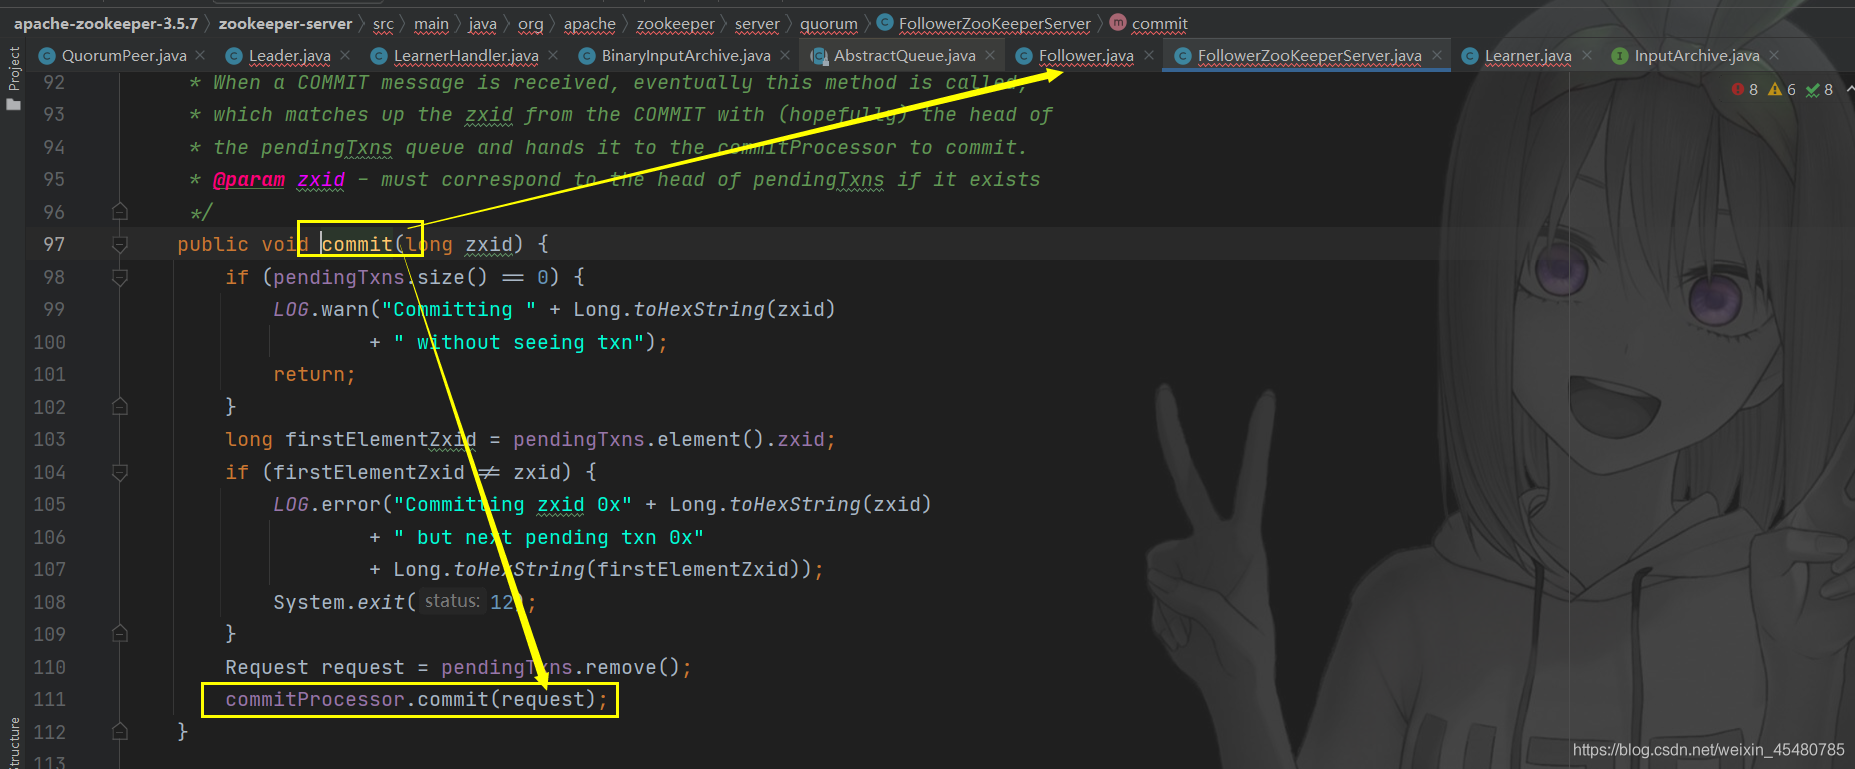Screen dimensions: 1855x769
Task: Select the src breadcrumb segment
Action: coord(383,23)
